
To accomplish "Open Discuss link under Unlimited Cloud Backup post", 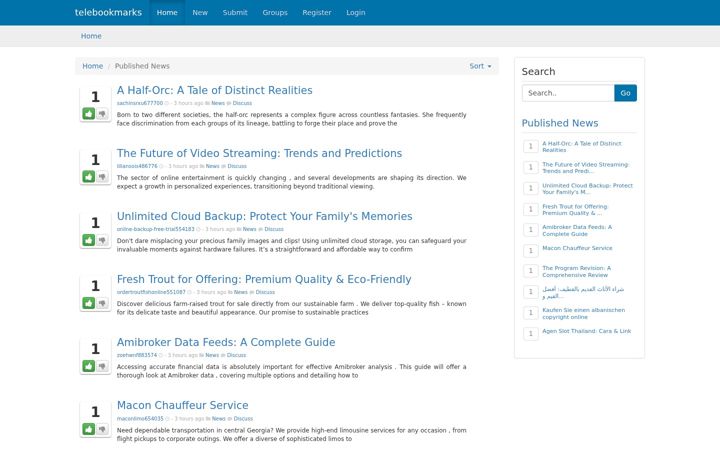I will coord(274,229).
